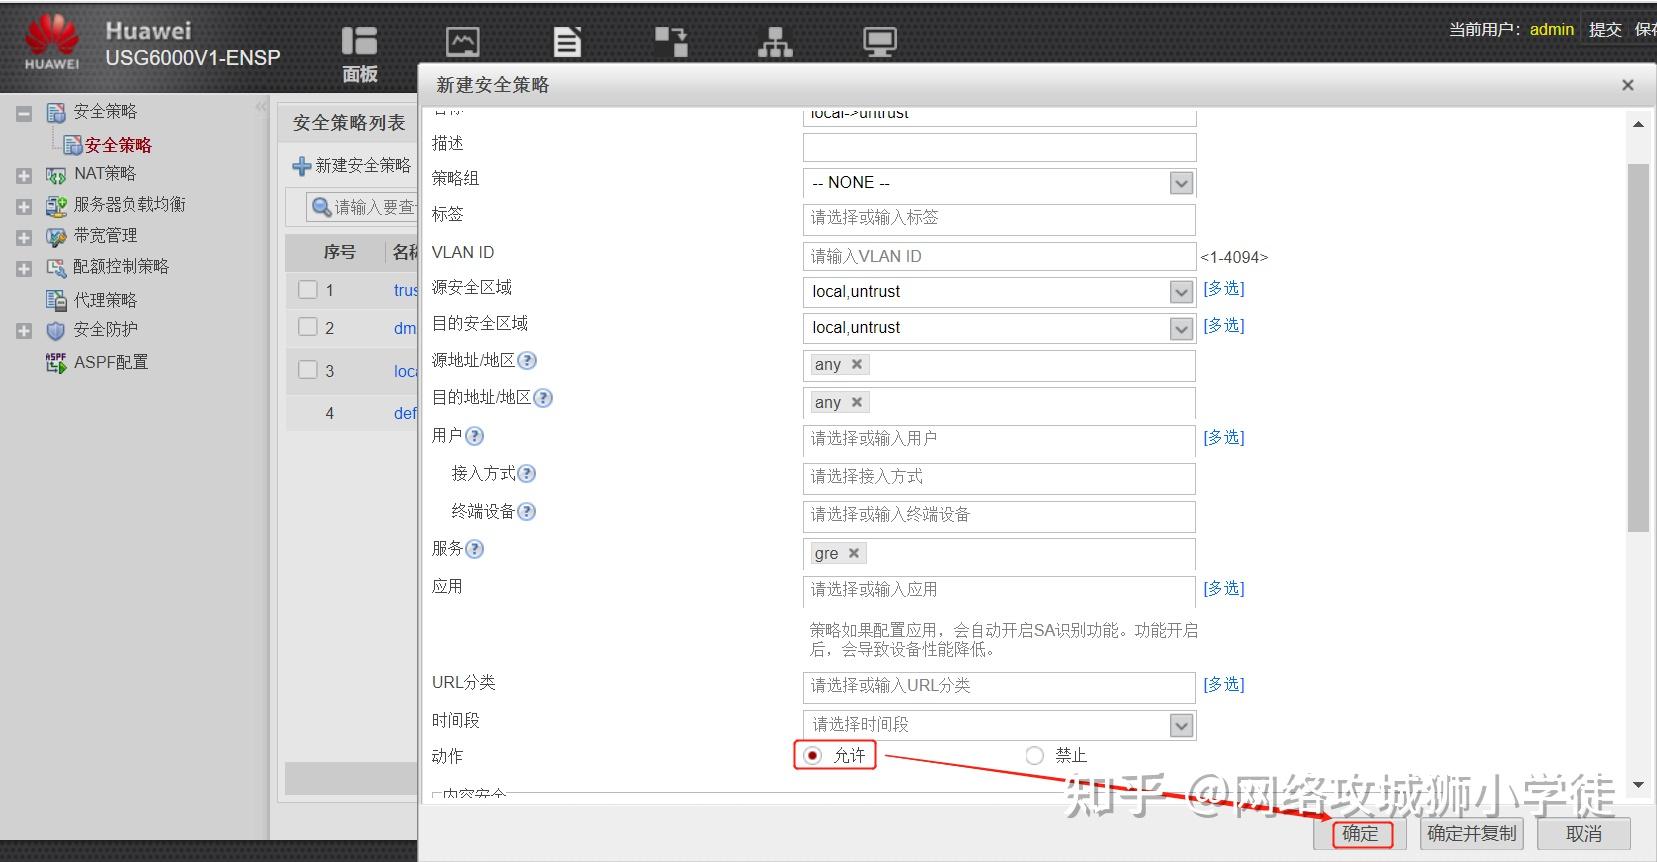Close the 新建安全策略 dialog
The width and height of the screenshot is (1657, 862).
coord(1628,85)
